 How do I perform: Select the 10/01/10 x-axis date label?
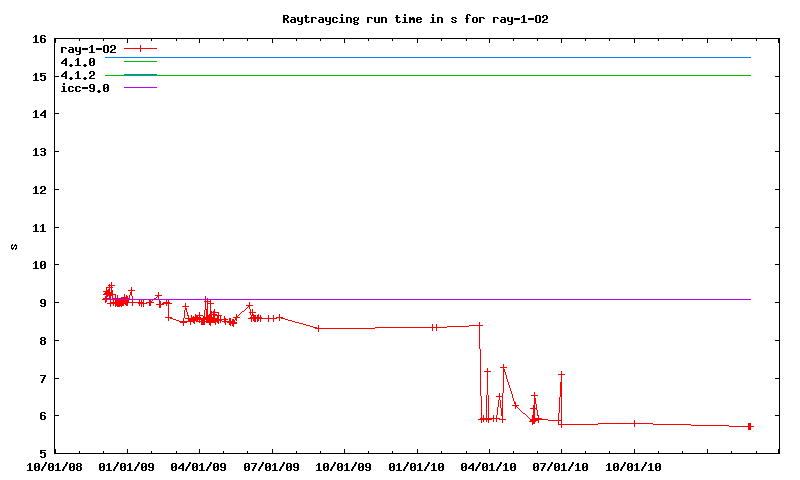pyautogui.click(x=634, y=467)
